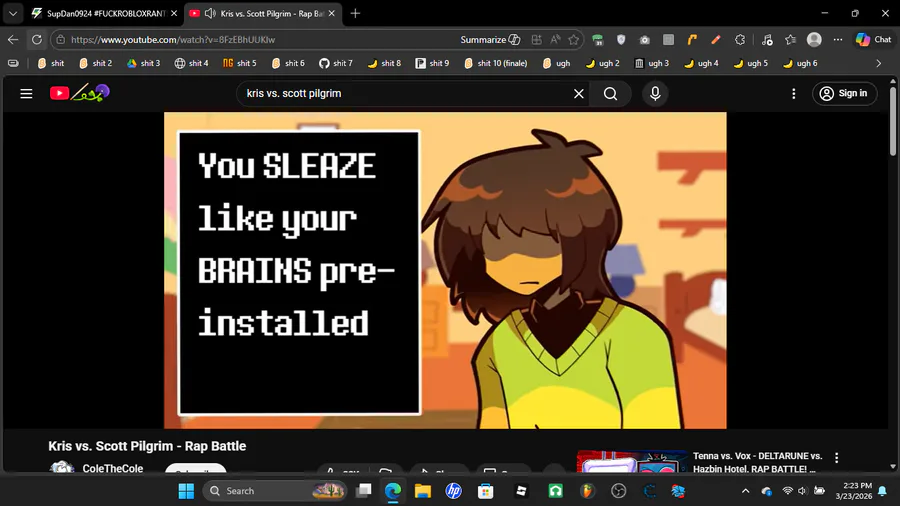Open the camera screenshot extension

(x=645, y=40)
